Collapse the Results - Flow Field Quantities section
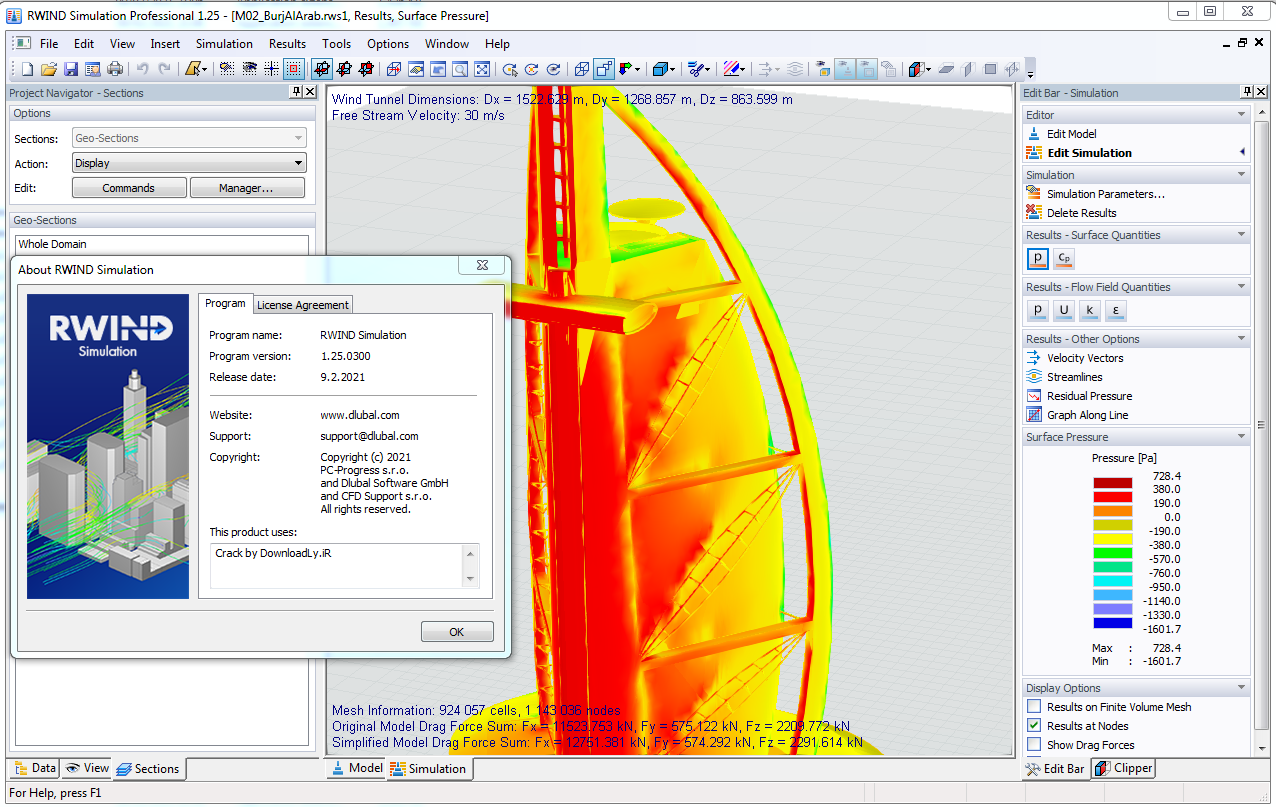This screenshot has width=1276, height=807. (x=1241, y=287)
